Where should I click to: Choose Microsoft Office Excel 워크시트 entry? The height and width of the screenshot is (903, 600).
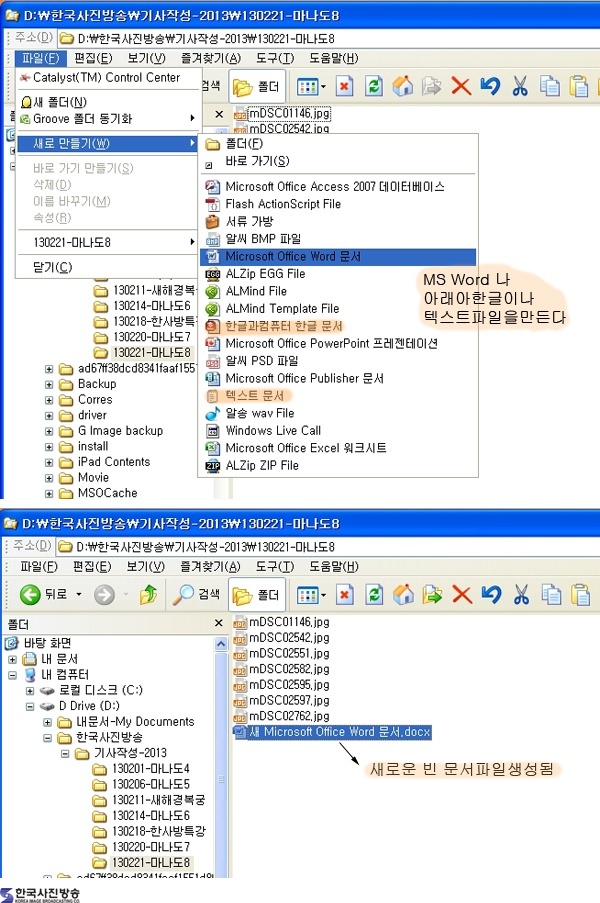pos(338,448)
